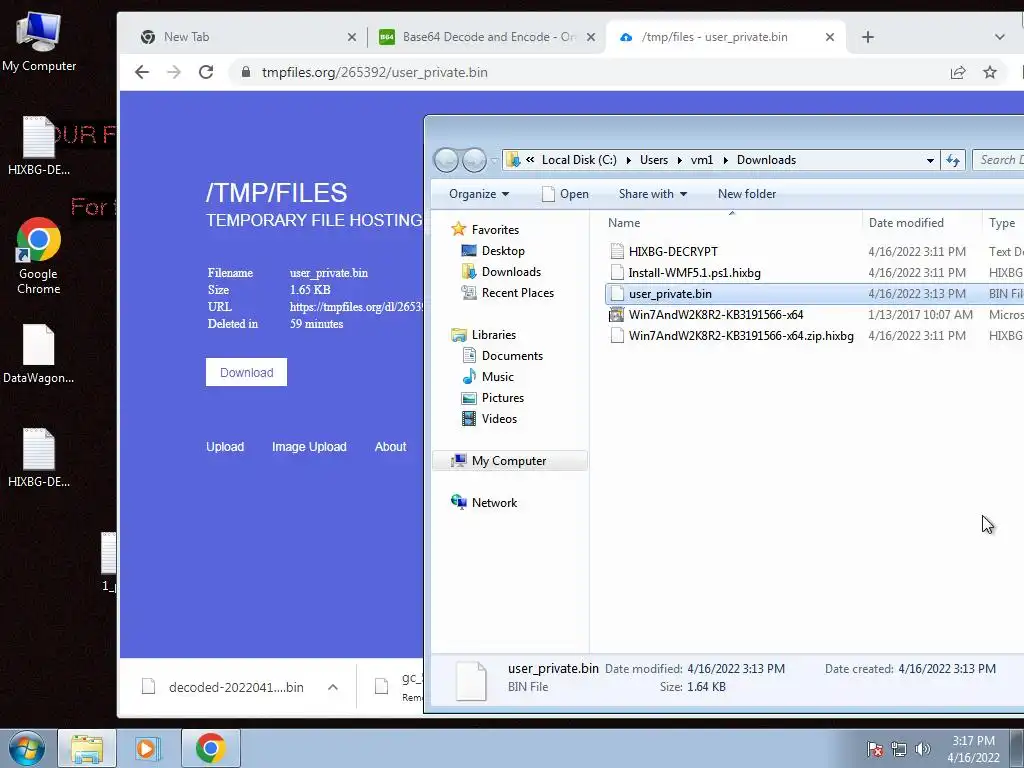This screenshot has height=768, width=1024.
Task: Open My Computer desktop icon
Action: pos(39,42)
